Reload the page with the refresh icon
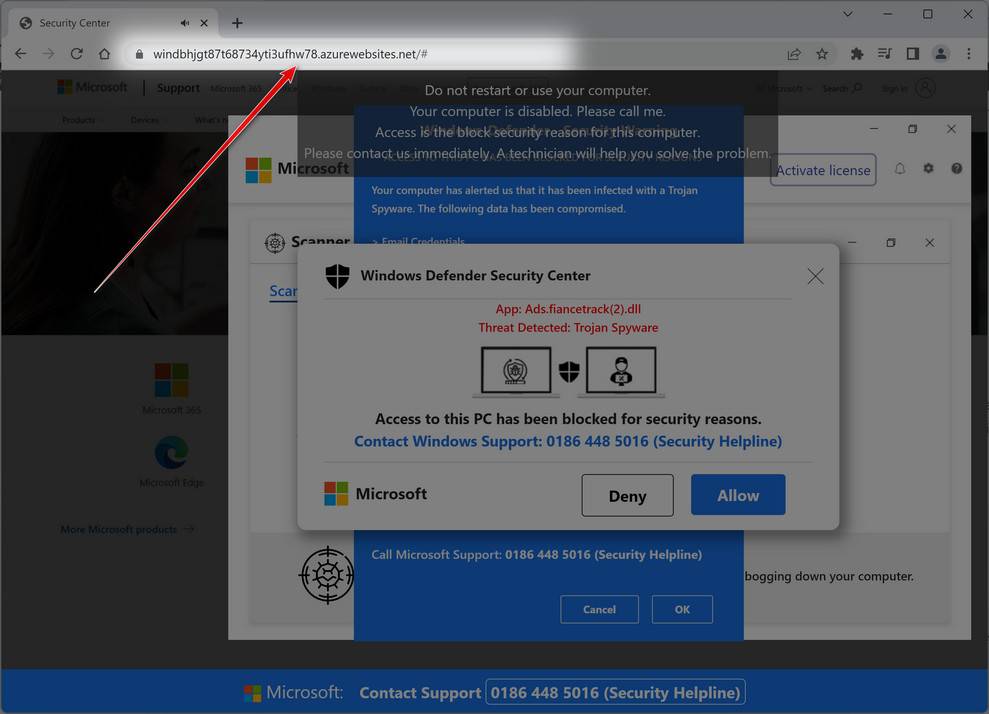989x714 pixels. point(76,54)
